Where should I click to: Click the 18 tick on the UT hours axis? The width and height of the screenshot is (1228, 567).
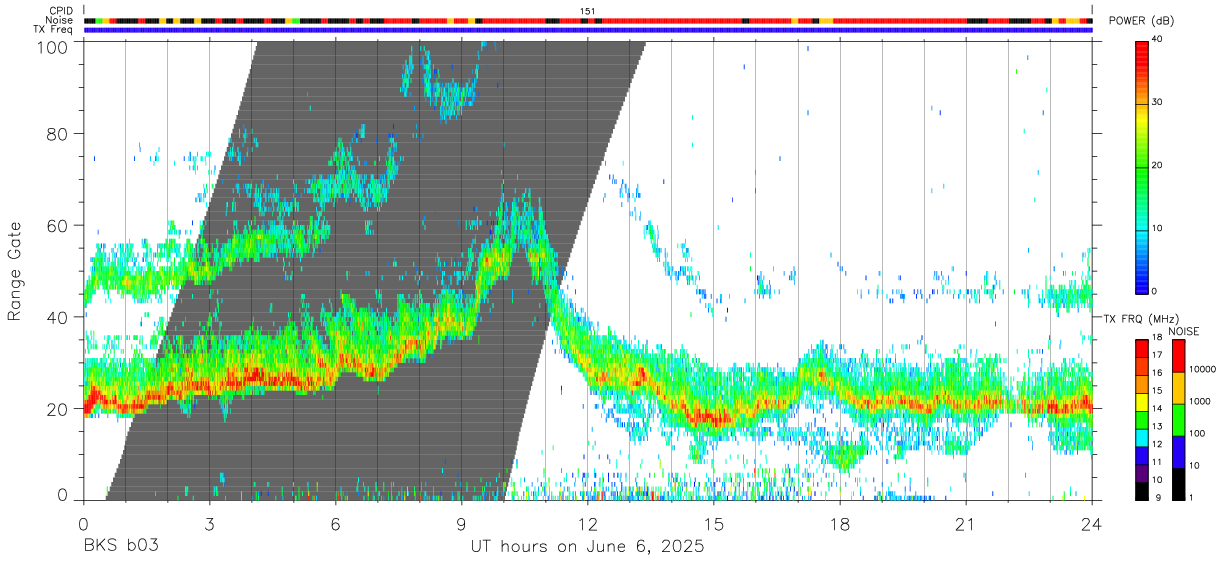pyautogui.click(x=840, y=523)
